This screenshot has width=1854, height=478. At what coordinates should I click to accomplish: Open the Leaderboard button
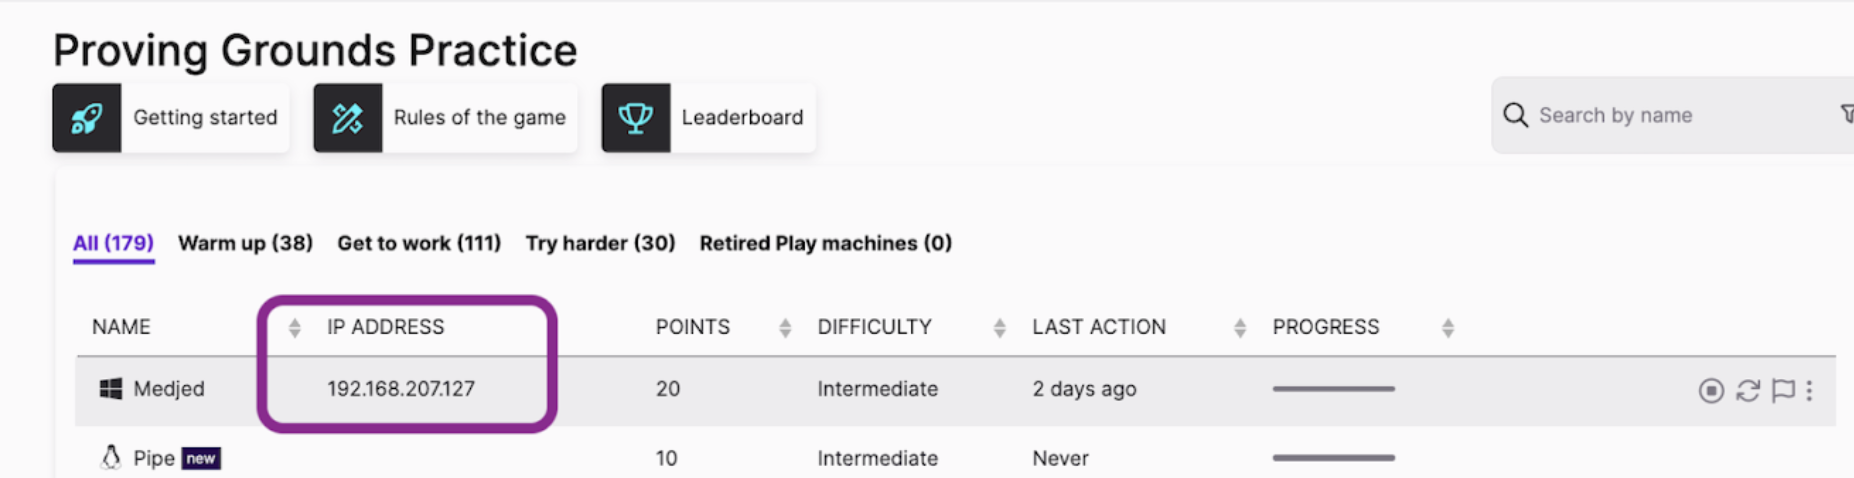pos(708,118)
